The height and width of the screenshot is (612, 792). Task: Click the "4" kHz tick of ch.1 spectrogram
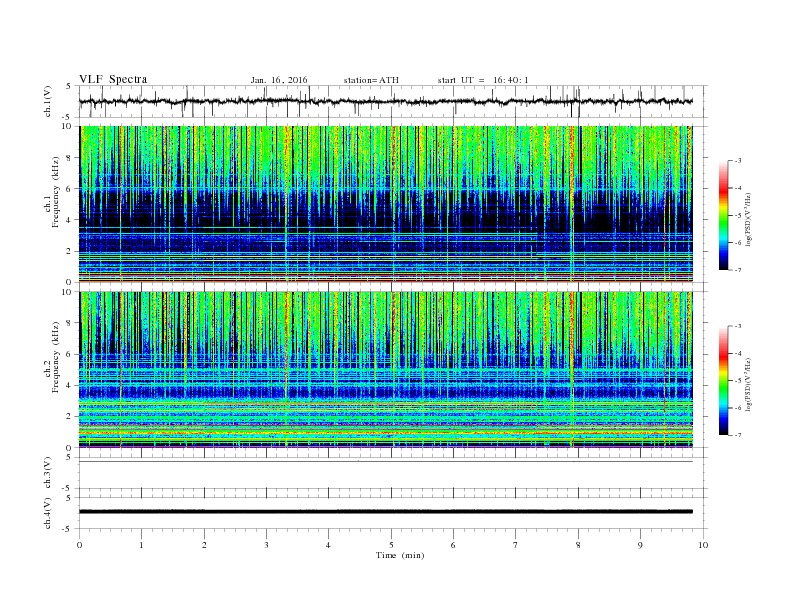[69, 220]
